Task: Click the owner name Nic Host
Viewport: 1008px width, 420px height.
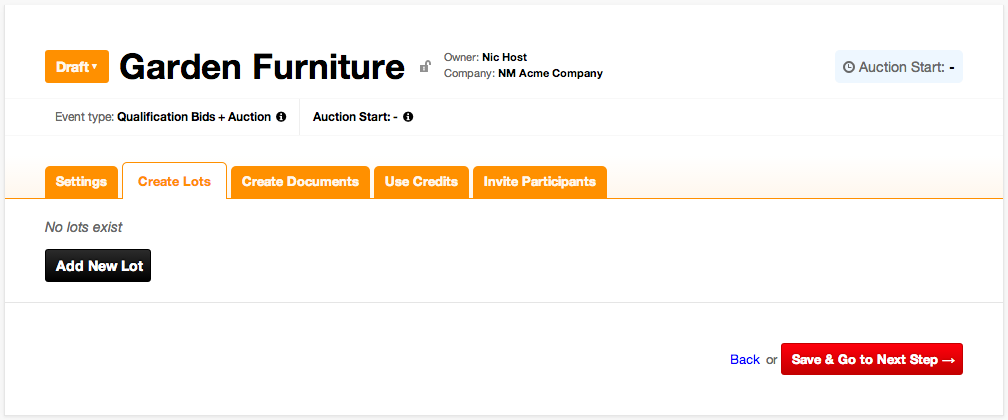Action: 504,58
